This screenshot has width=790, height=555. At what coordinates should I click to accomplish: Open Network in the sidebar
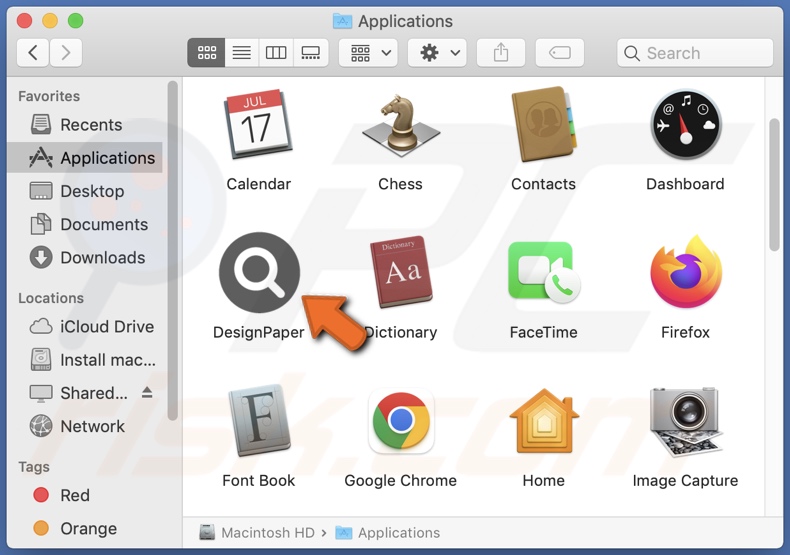click(x=85, y=426)
